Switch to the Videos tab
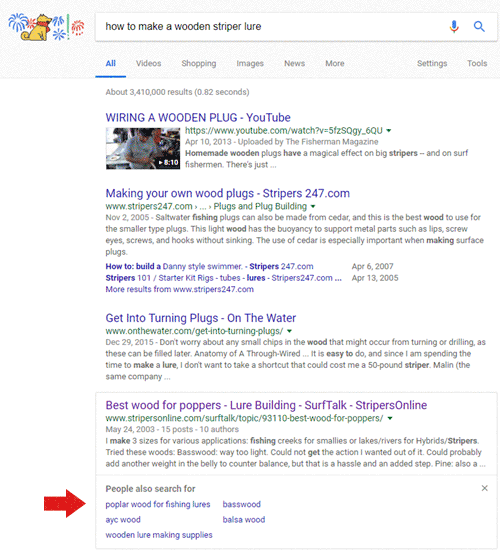Viewport: 500px width, 553px height. [x=148, y=63]
